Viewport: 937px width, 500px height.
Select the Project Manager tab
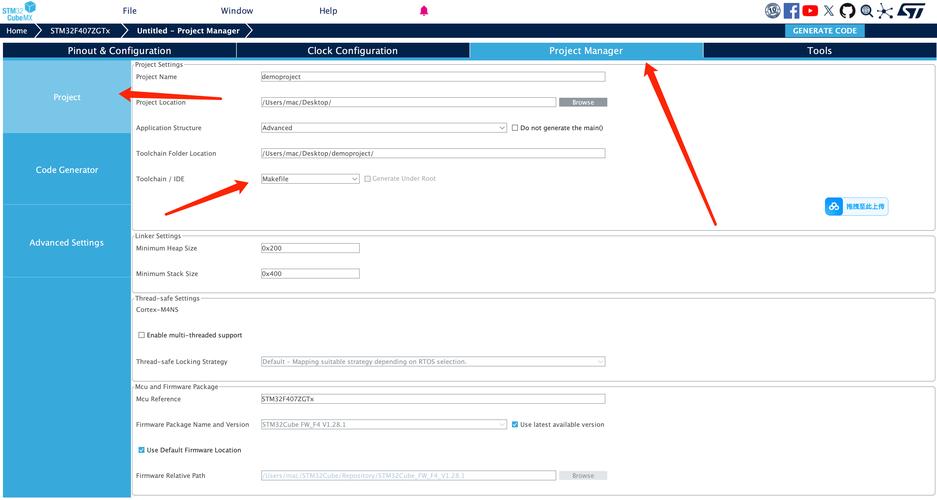tap(586, 51)
